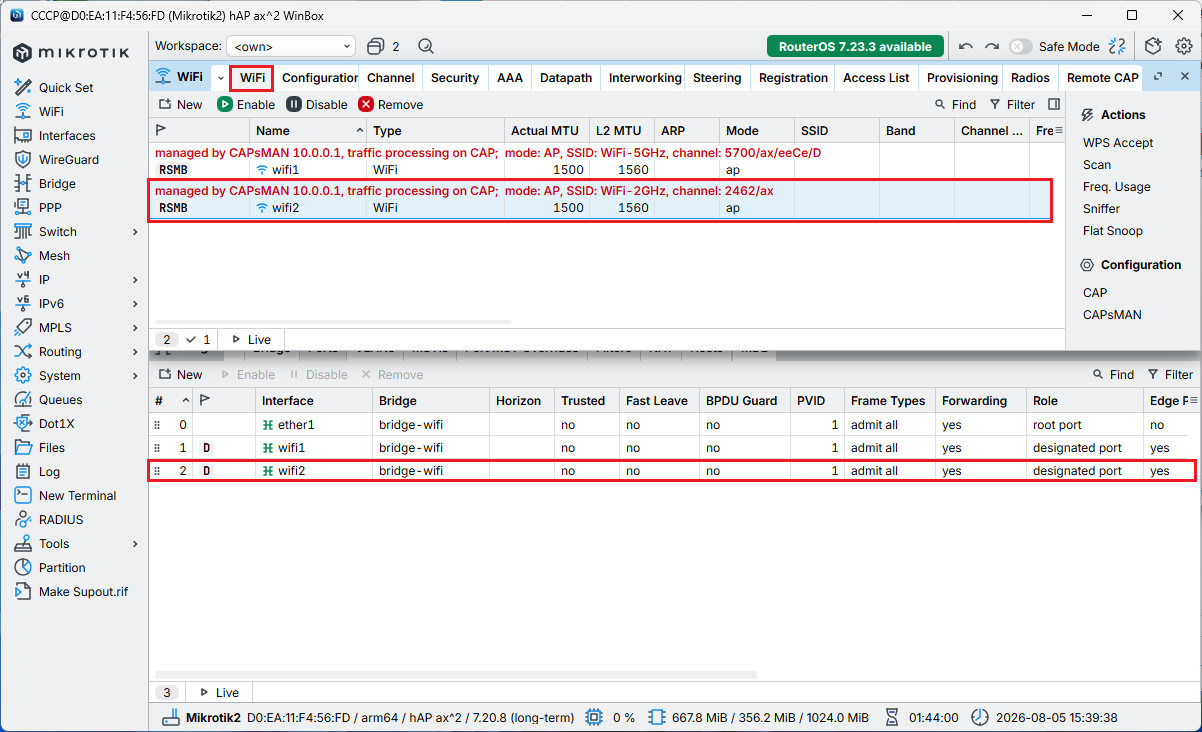Open the Mesh sidebar item

[54, 255]
